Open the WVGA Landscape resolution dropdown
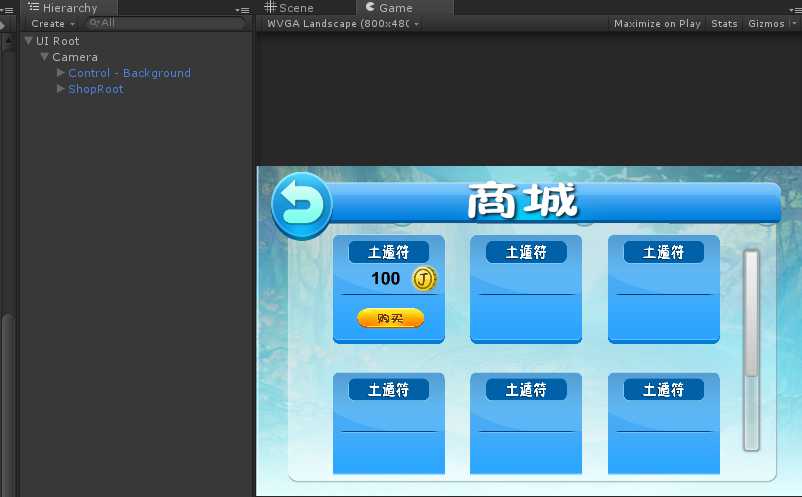802x497 pixels. coord(343,24)
